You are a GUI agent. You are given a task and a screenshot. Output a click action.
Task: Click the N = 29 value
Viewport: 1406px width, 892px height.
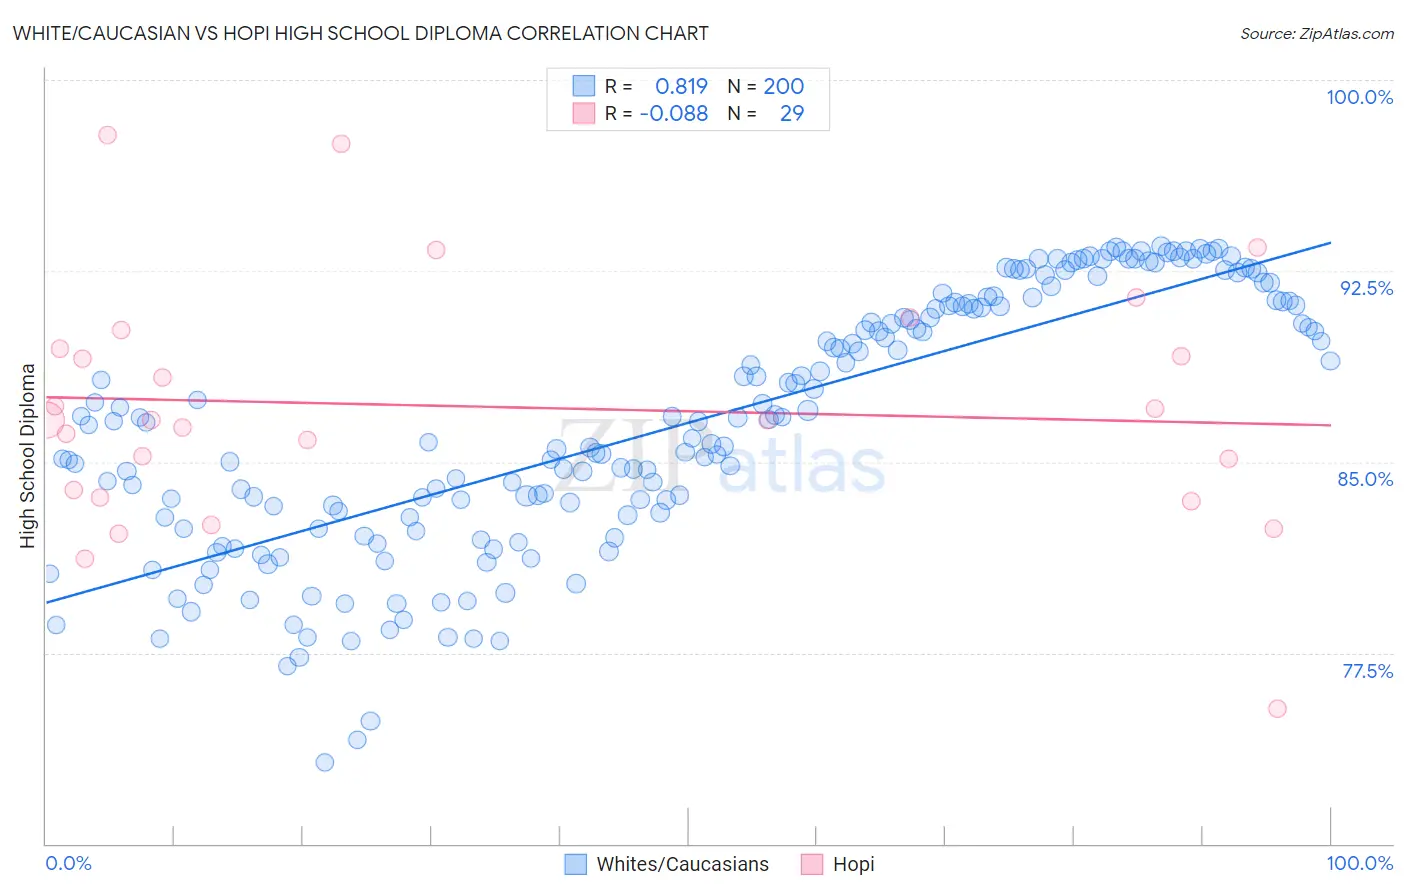[791, 113]
